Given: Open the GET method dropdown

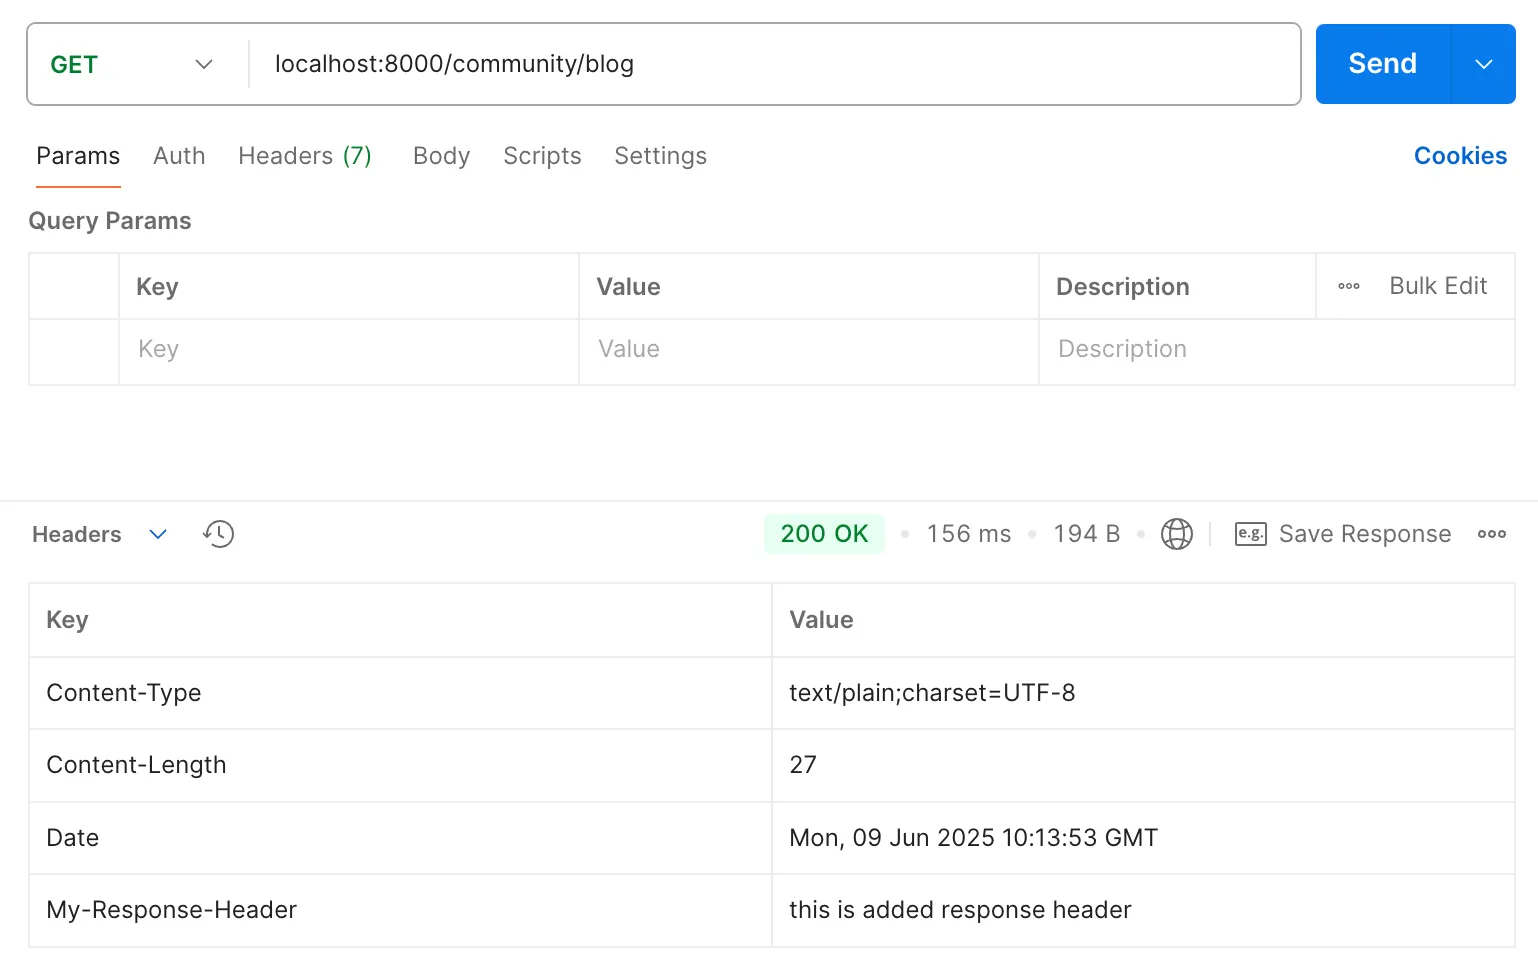Looking at the screenshot, I should pos(133,64).
